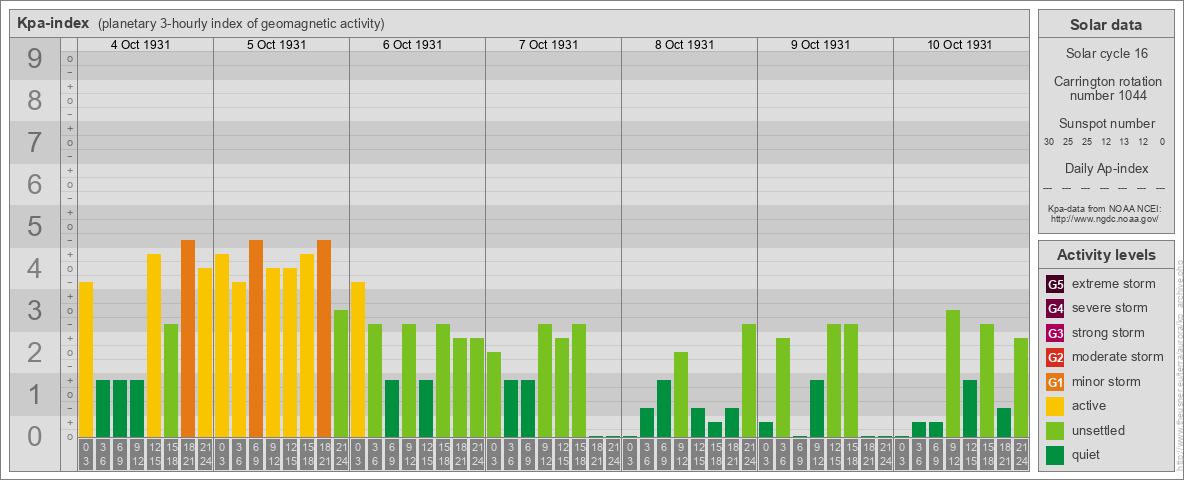1184x480 pixels.
Task: Select the 7 Oct 1931 date header
Action: coord(548,45)
